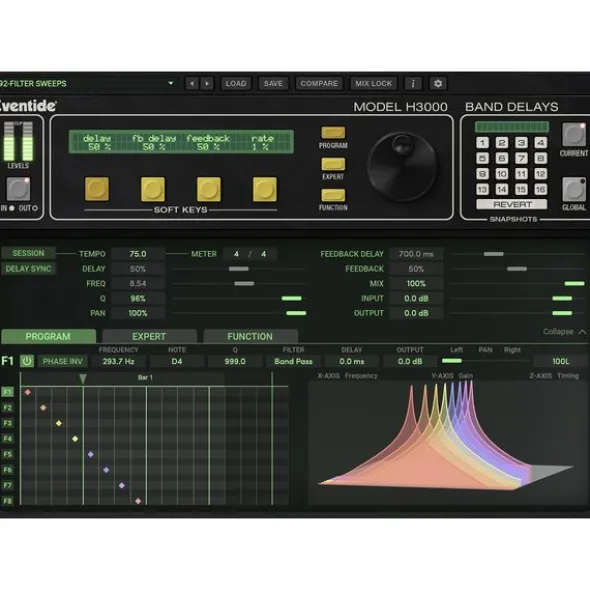The image size is (590, 591).
Task: Toggle the GLOBAL snapshot button
Action: pyautogui.click(x=573, y=189)
